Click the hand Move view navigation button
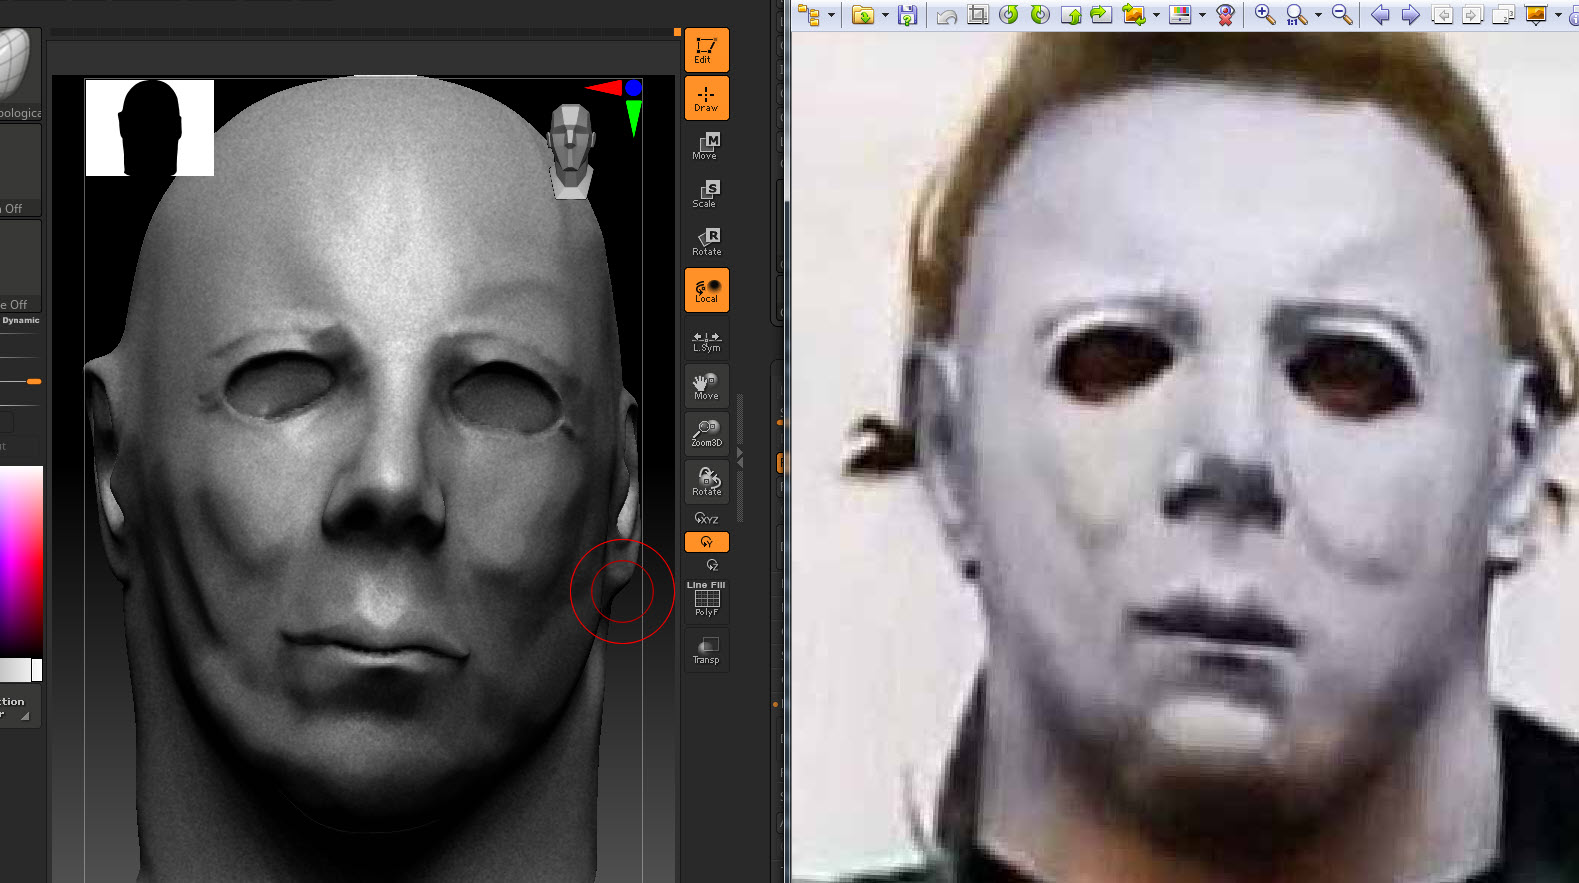1579x883 pixels. point(706,385)
